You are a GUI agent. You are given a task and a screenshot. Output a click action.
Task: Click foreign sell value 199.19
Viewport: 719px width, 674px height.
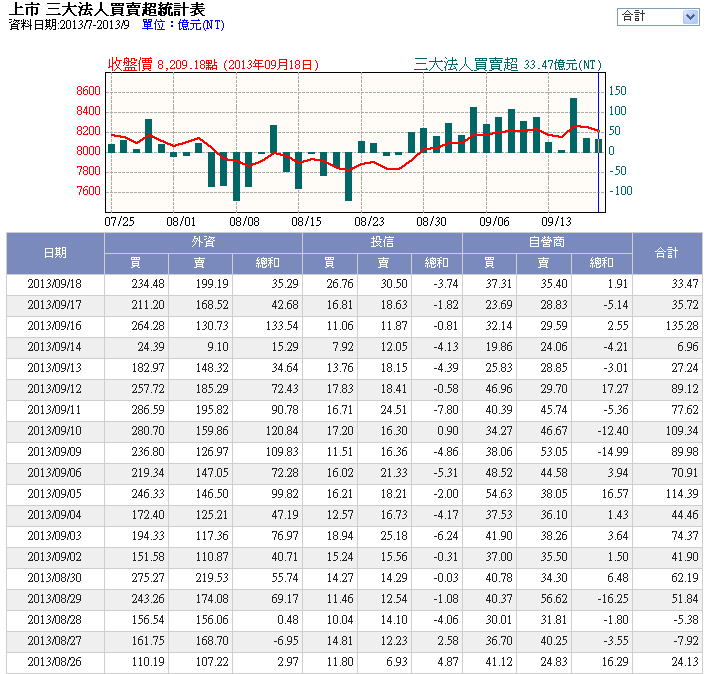[x=212, y=284]
